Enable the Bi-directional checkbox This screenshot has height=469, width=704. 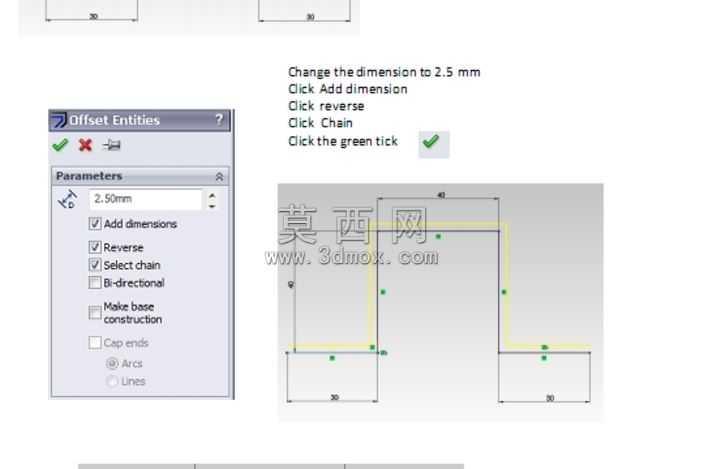95,283
